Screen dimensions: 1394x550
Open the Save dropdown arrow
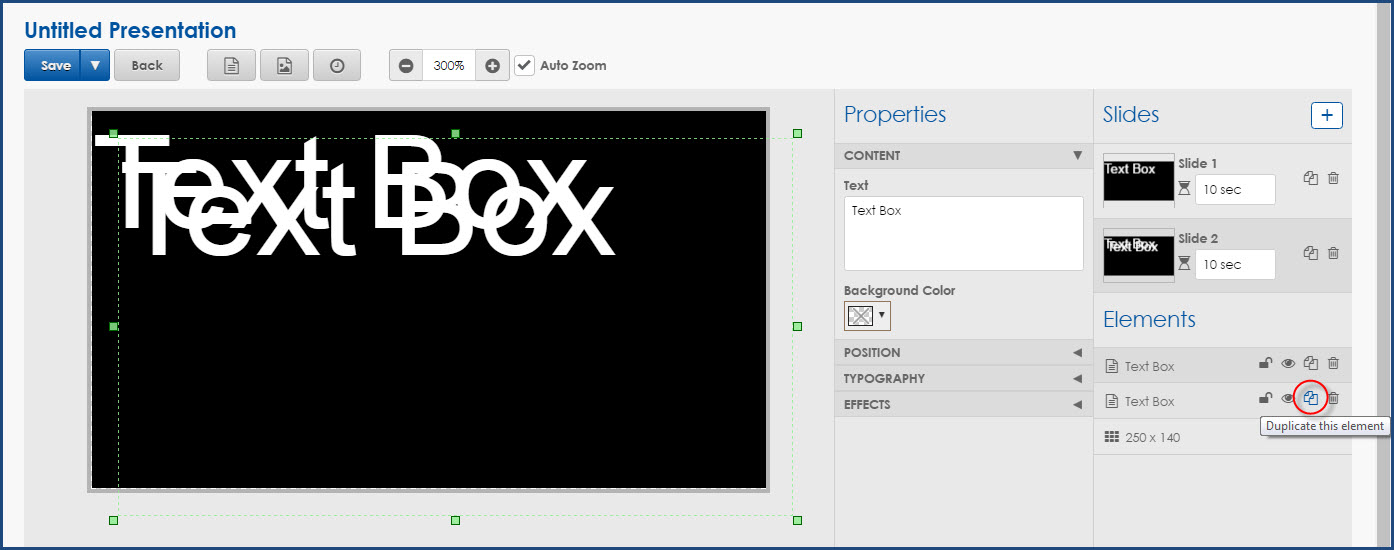95,65
